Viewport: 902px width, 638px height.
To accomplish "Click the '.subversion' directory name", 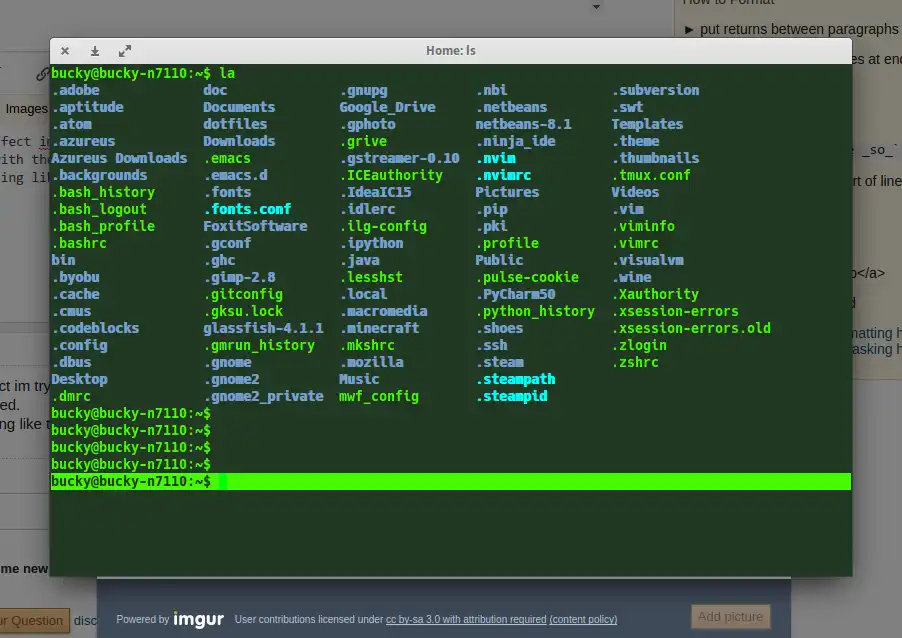I will coord(656,90).
